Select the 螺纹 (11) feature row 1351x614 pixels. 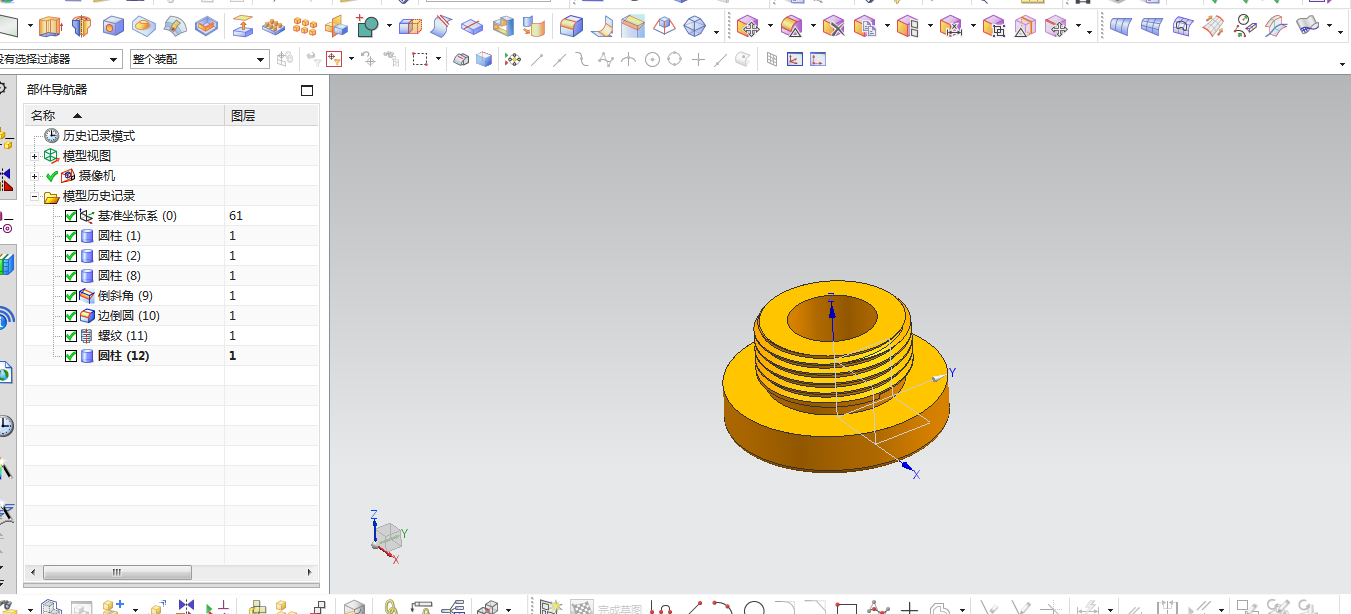(x=172, y=336)
